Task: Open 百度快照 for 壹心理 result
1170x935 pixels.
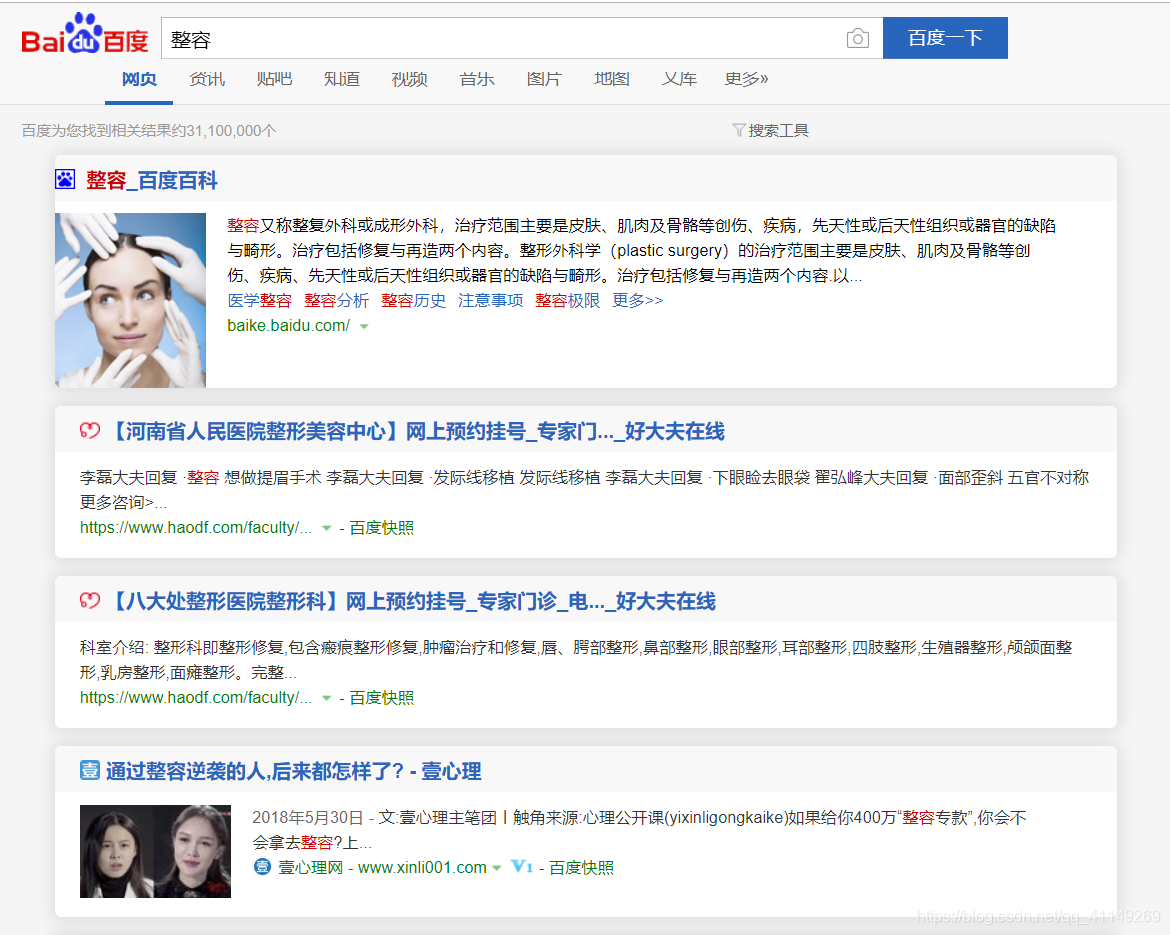Action: coord(581,867)
